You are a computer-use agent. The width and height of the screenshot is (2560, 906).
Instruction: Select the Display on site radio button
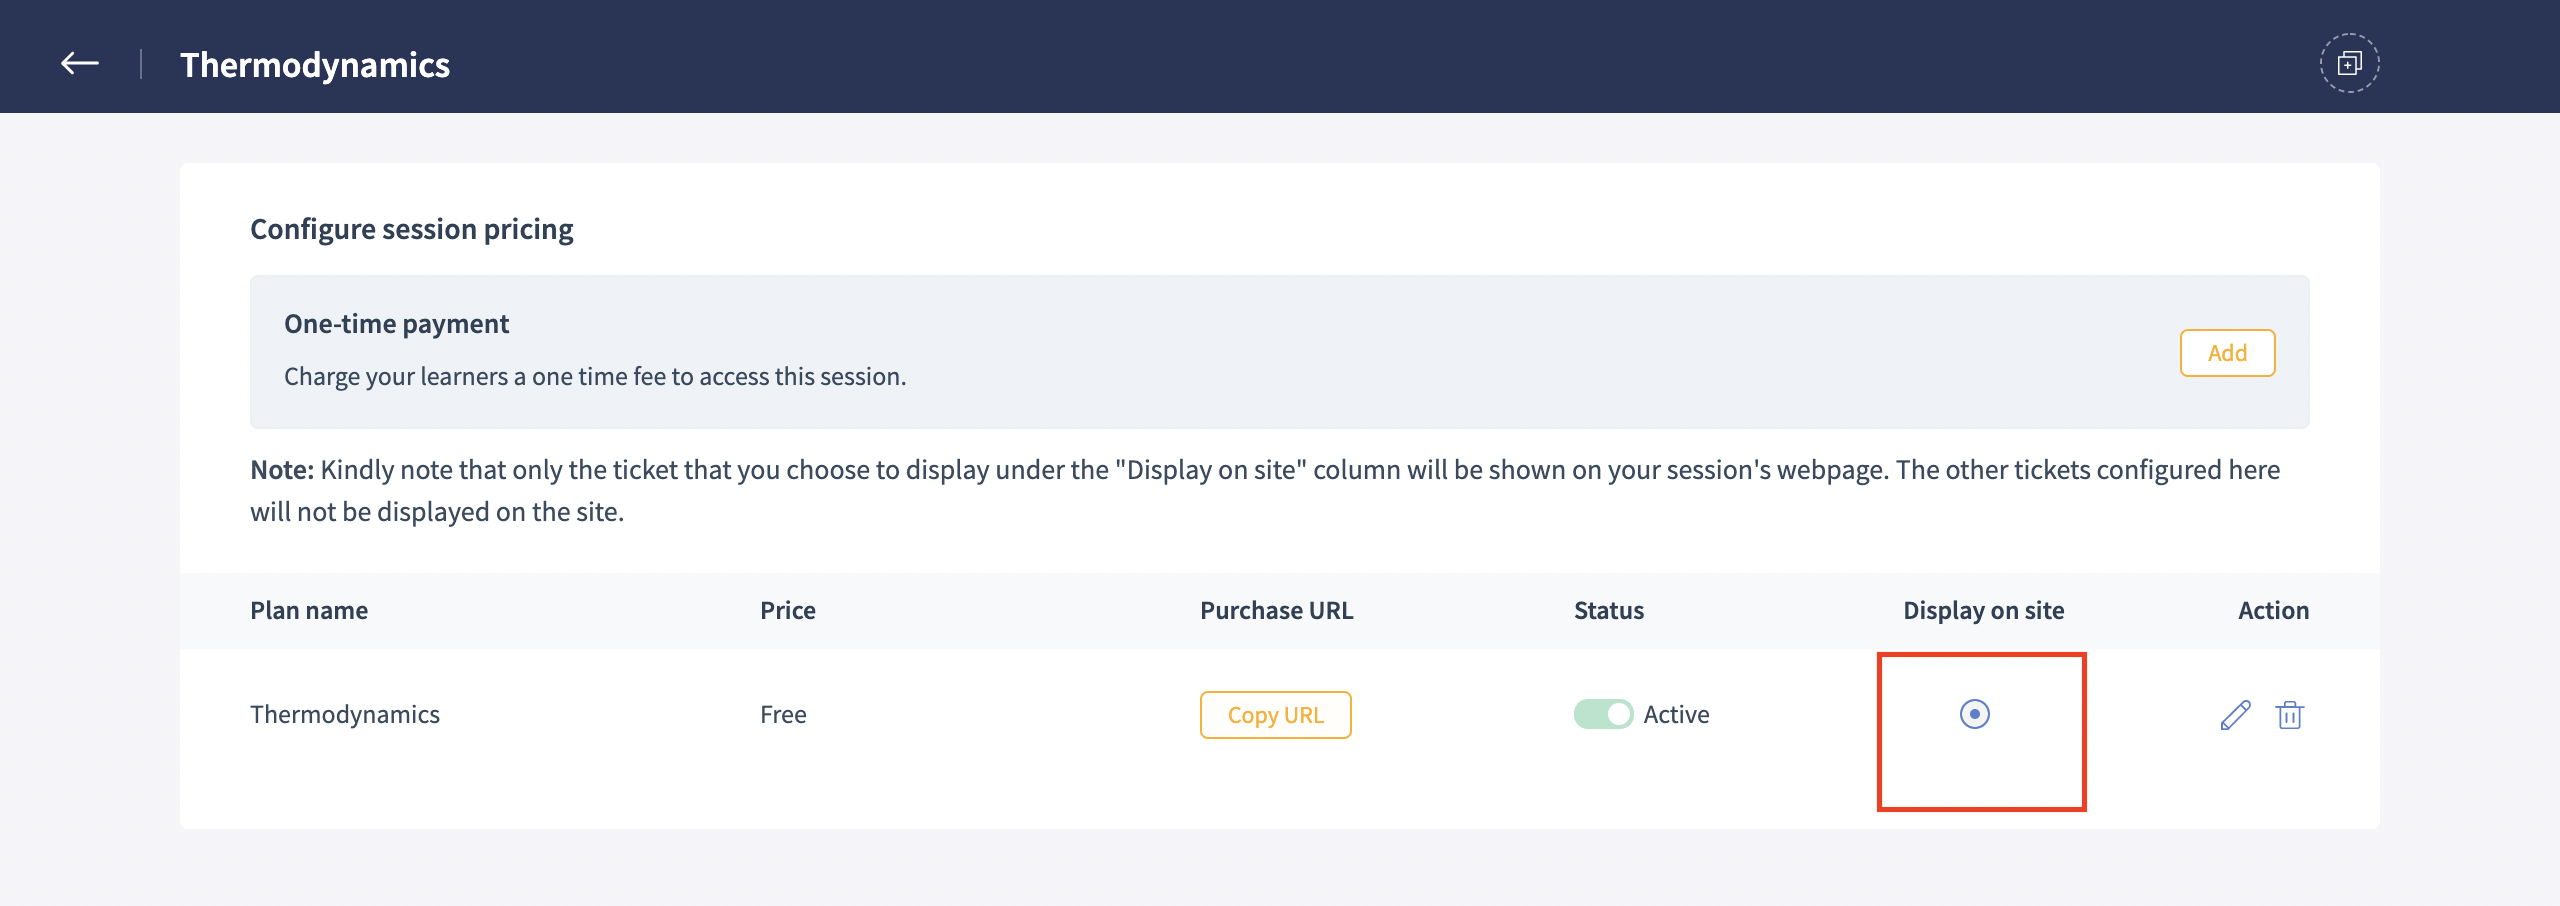point(1974,714)
